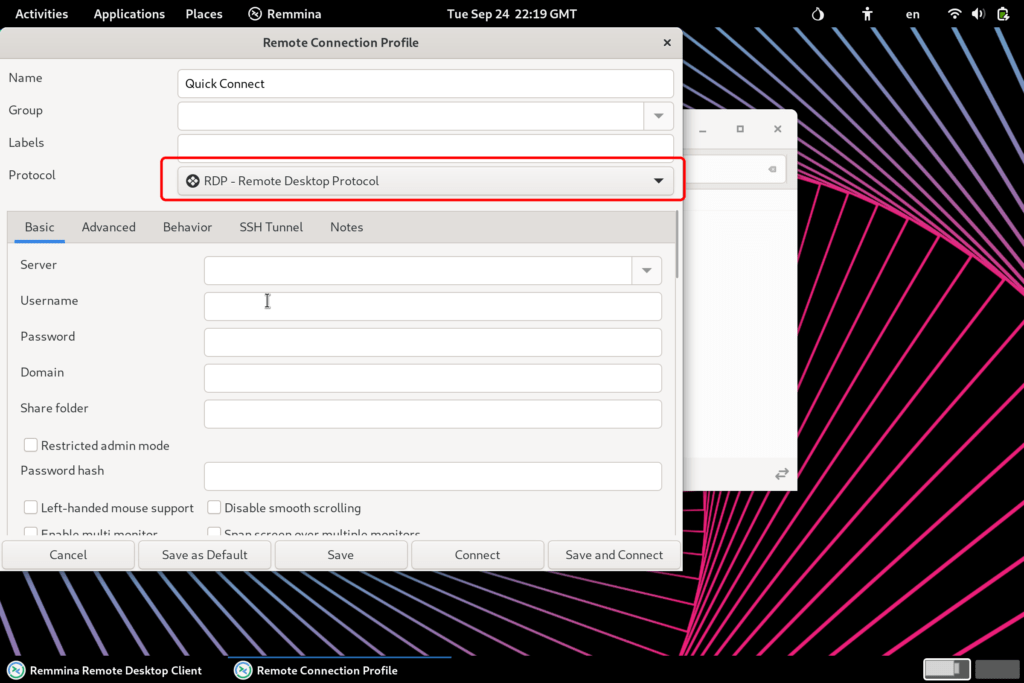Click Save as Default button

click(x=204, y=554)
